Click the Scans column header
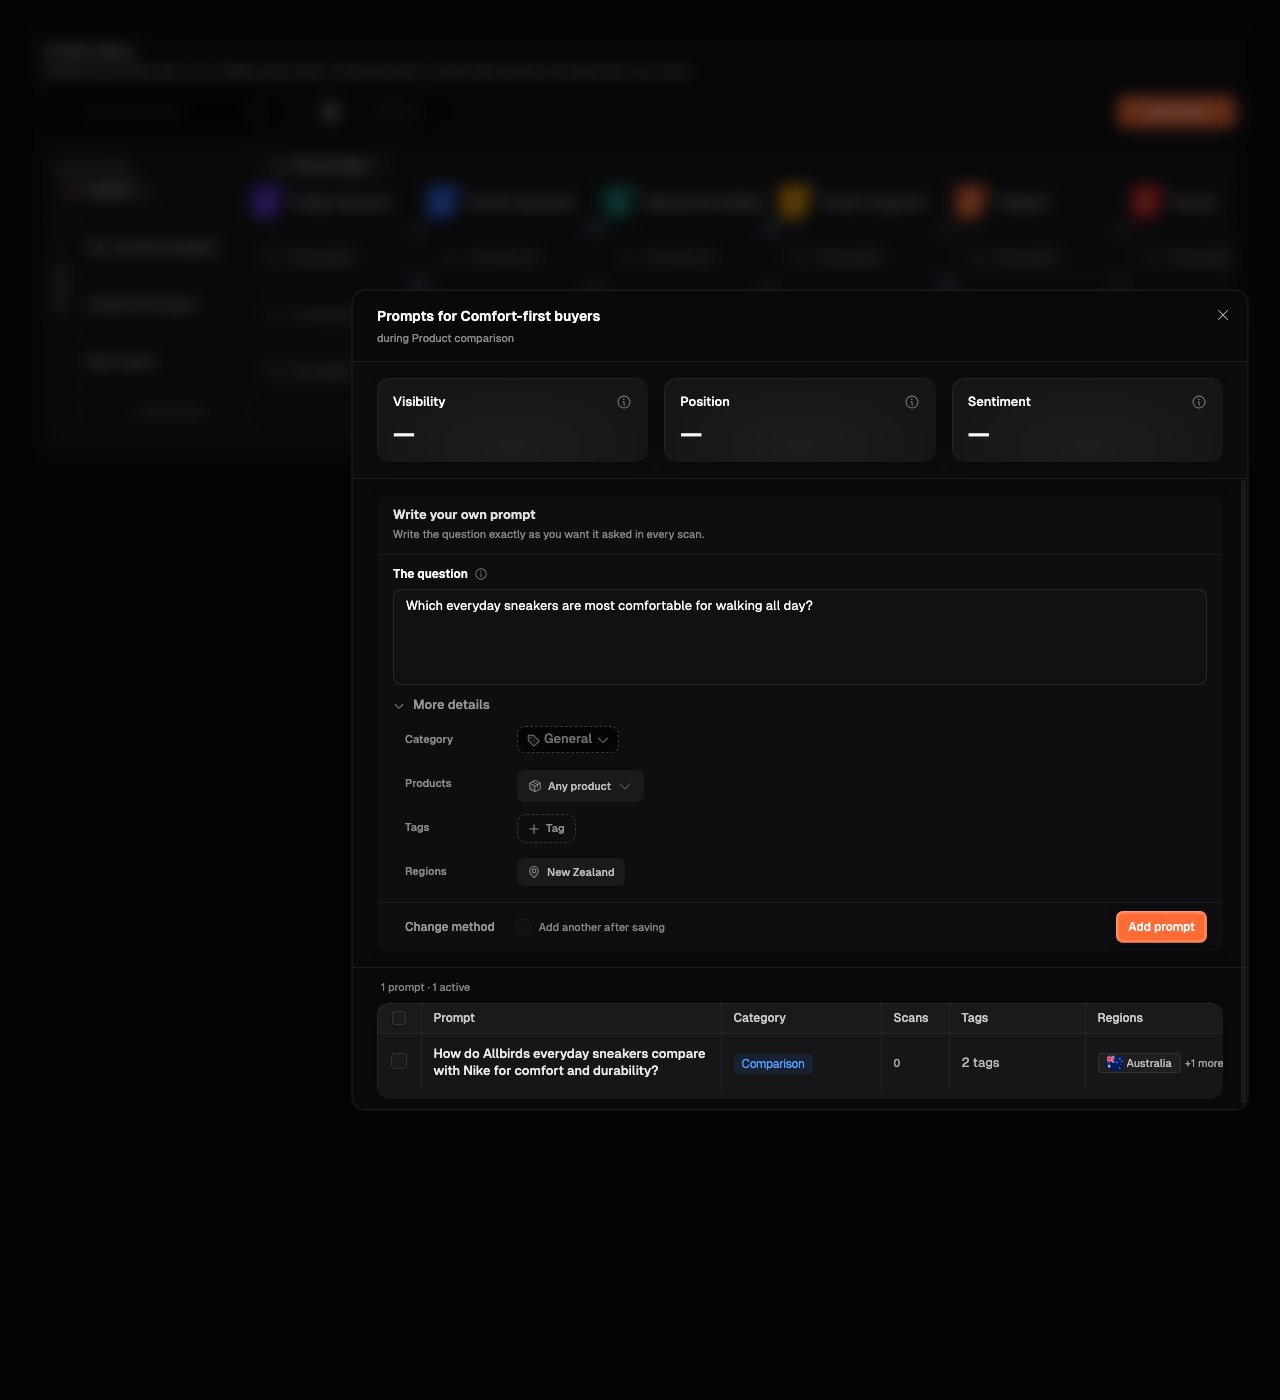1280x1400 pixels. coord(911,1018)
